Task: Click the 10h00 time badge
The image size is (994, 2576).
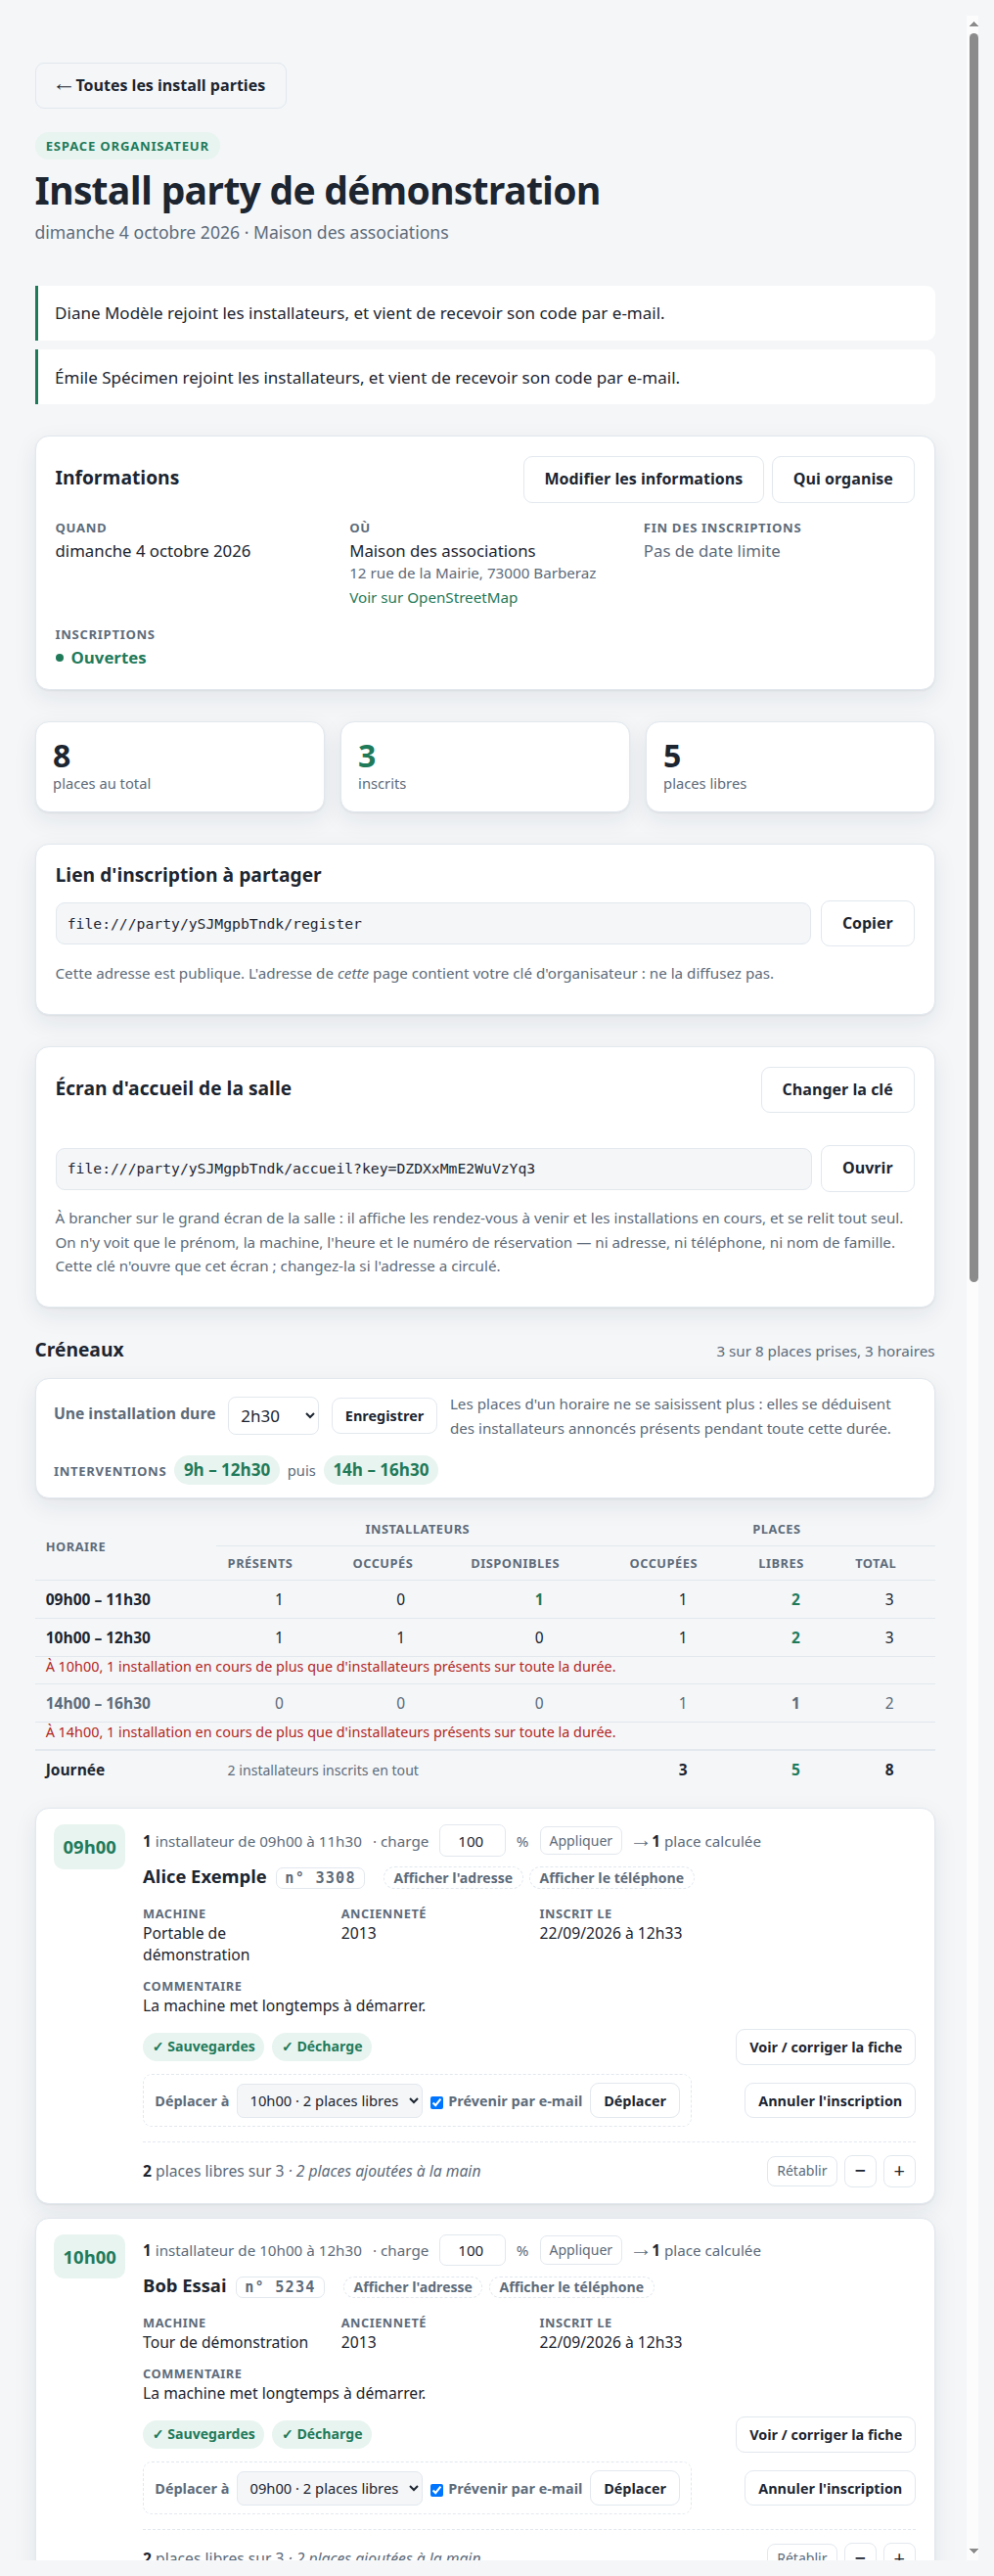Action: [89, 2257]
